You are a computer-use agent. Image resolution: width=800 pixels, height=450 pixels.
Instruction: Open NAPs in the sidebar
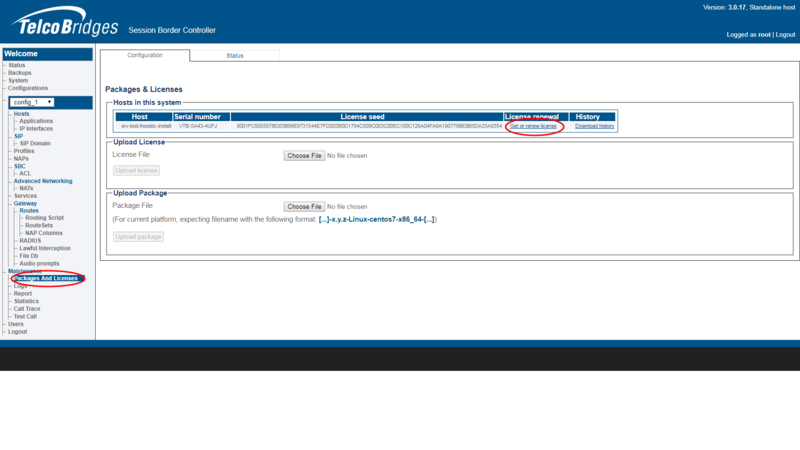tap(21, 159)
